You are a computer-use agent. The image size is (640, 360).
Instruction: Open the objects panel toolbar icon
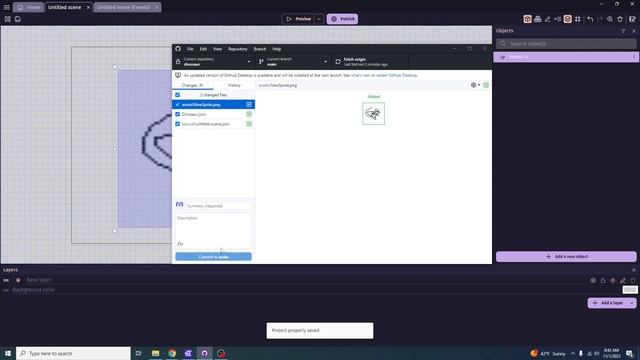point(527,19)
